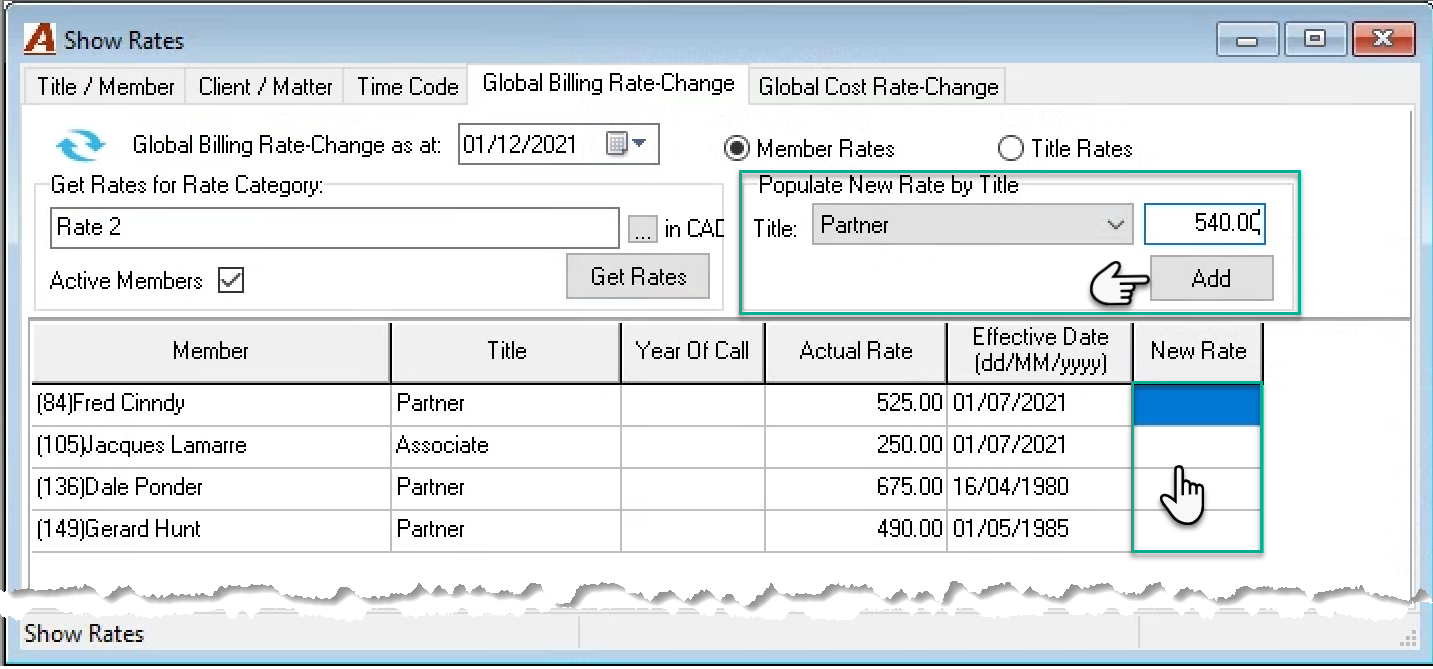
Task: Click the Title column header
Action: pyautogui.click(x=506, y=351)
